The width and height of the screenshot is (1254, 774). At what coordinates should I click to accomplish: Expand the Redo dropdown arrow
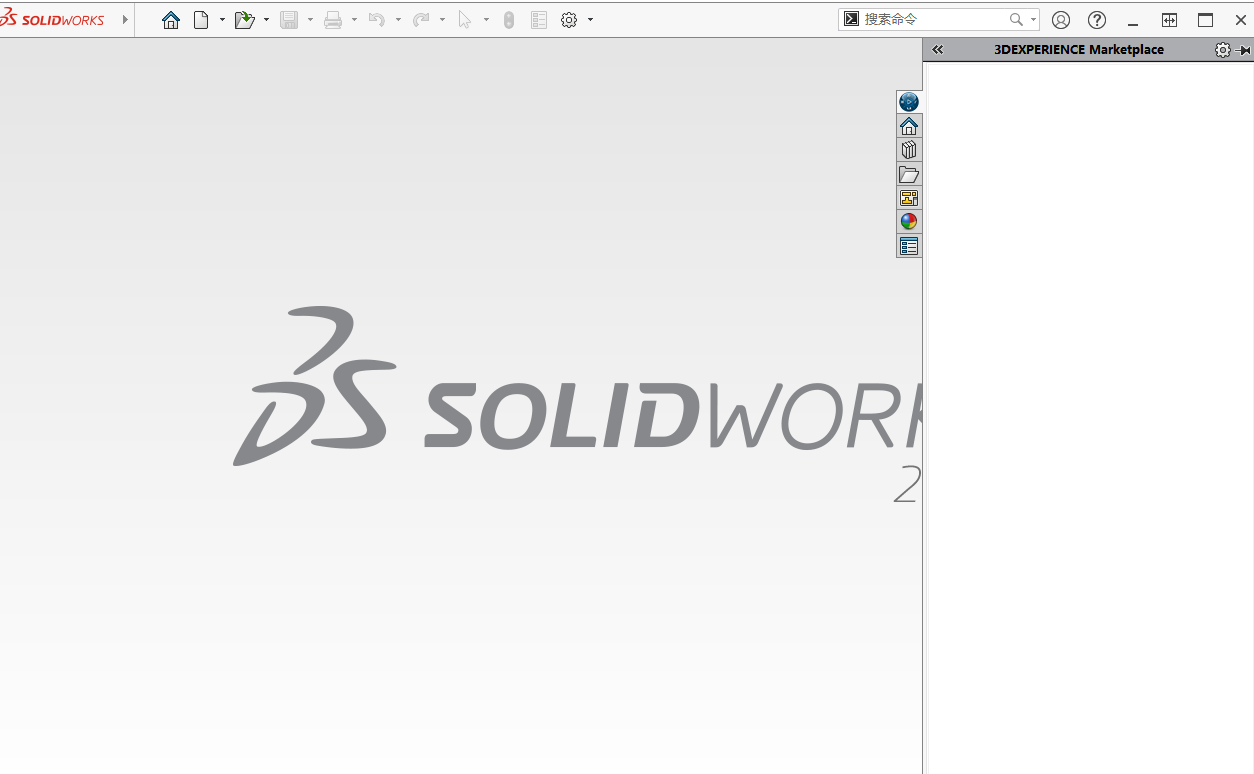point(442,20)
